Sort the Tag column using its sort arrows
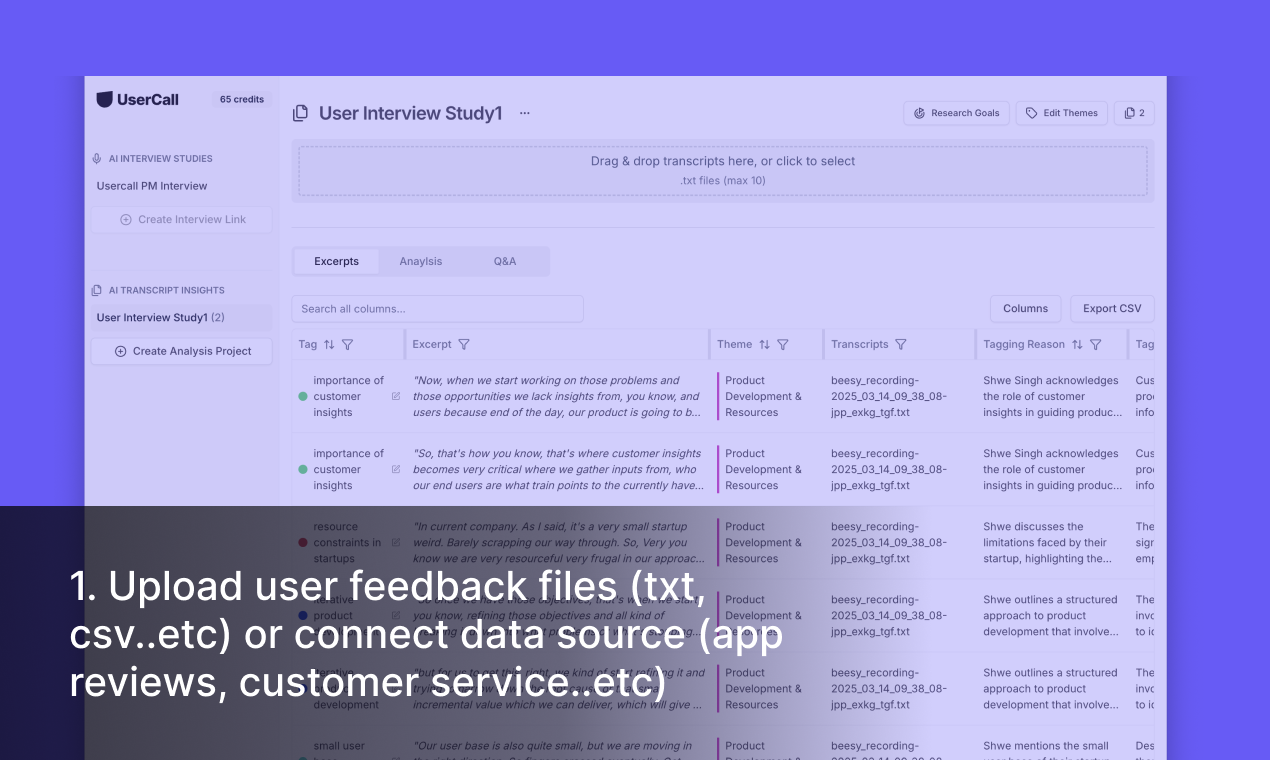 click(328, 344)
